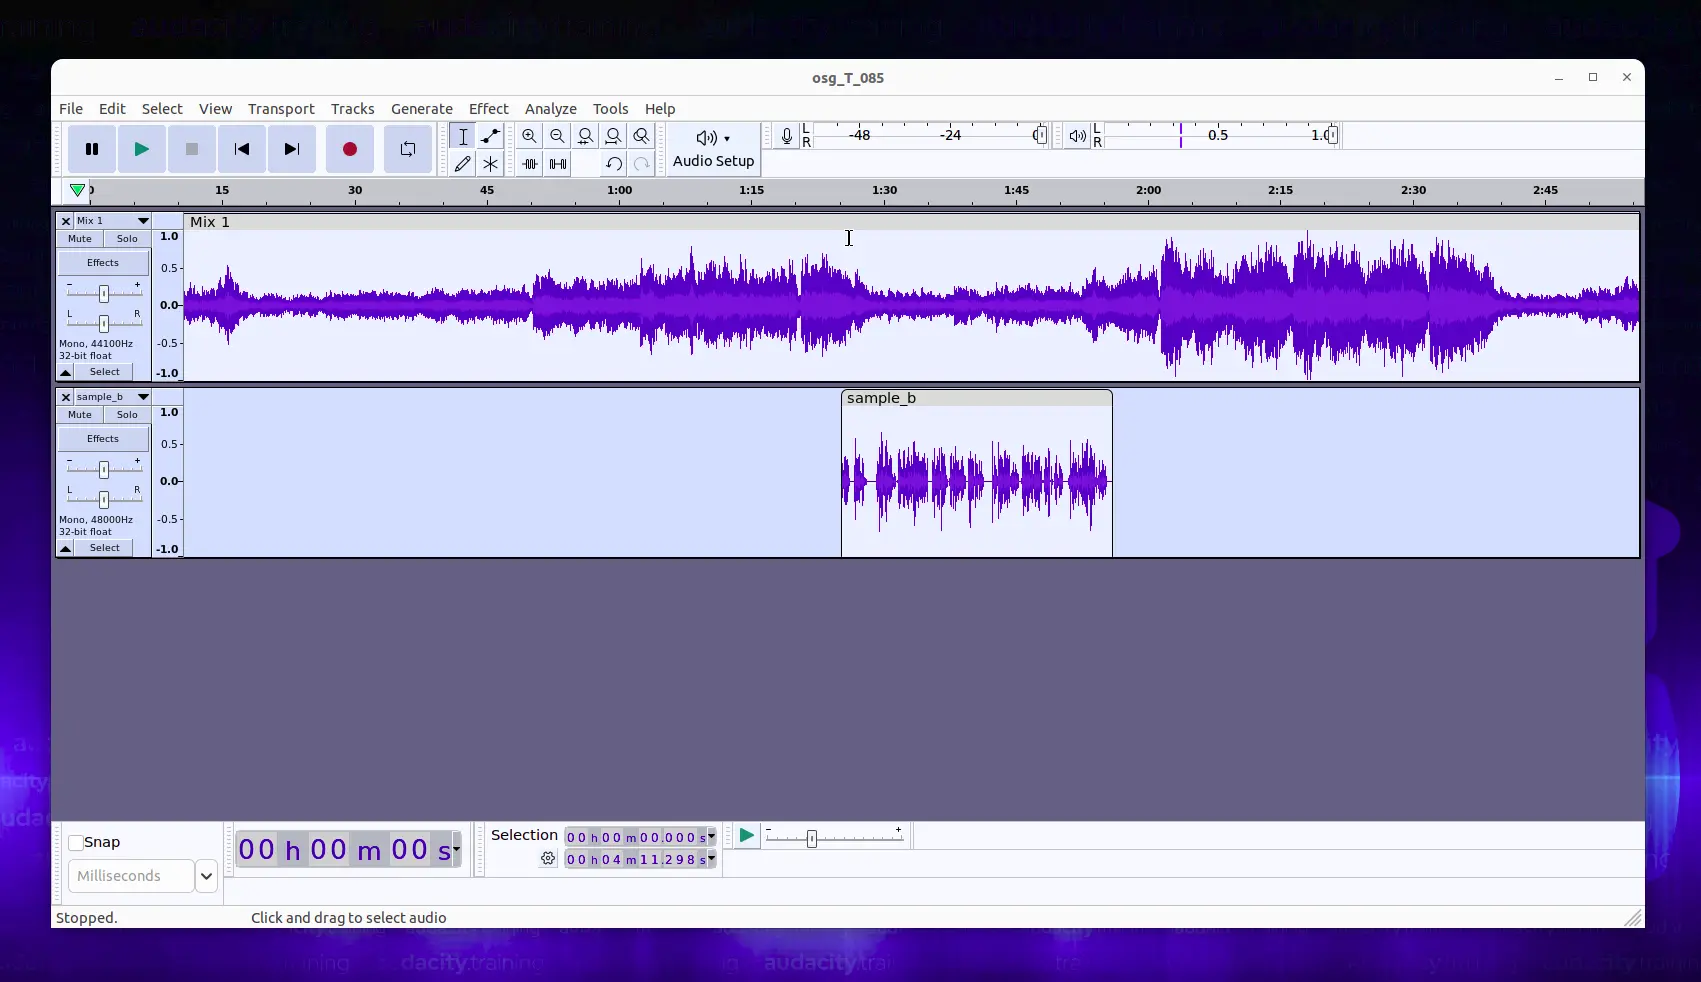Image resolution: width=1701 pixels, height=982 pixels.
Task: Solo the sample_b track
Action: tap(127, 415)
